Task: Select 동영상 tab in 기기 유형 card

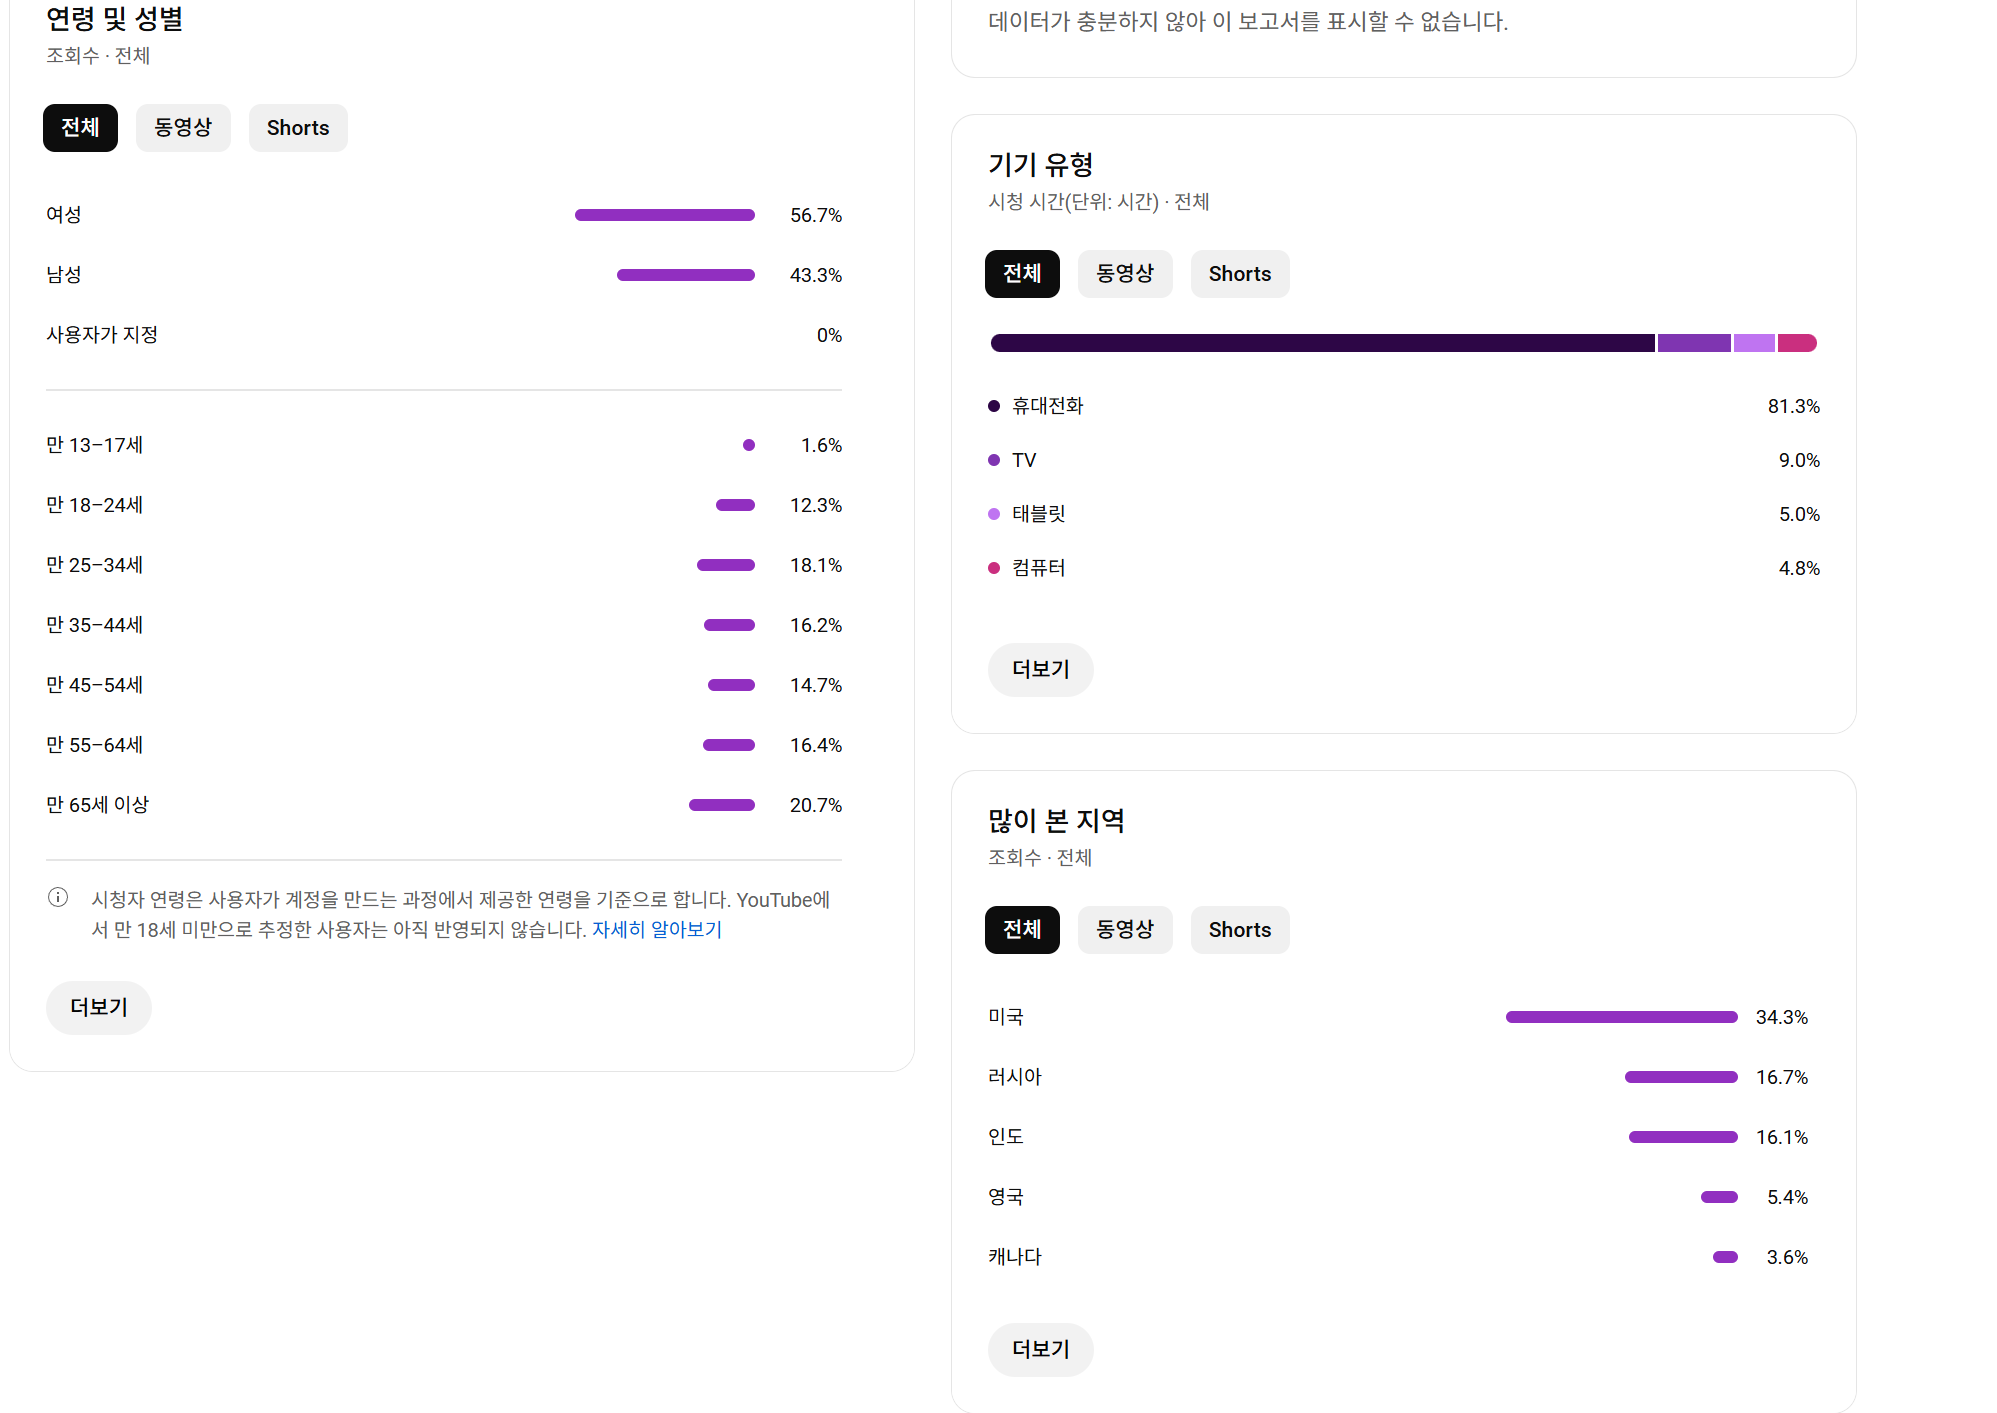Action: pos(1125,274)
